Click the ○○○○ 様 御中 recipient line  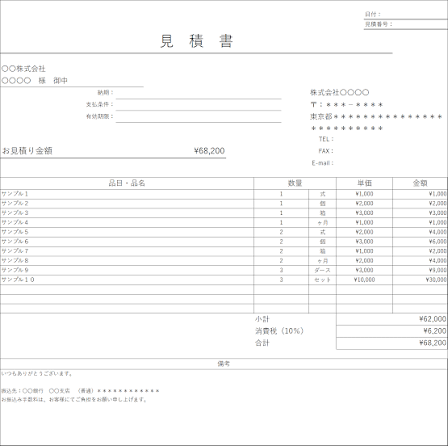coord(35,81)
